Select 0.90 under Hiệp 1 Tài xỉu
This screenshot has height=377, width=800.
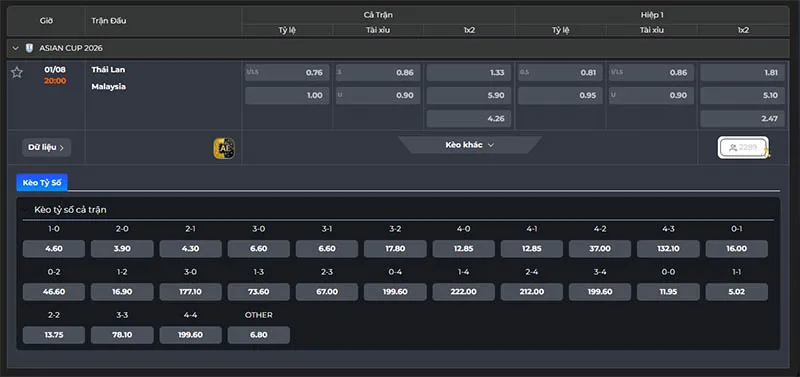click(651, 95)
